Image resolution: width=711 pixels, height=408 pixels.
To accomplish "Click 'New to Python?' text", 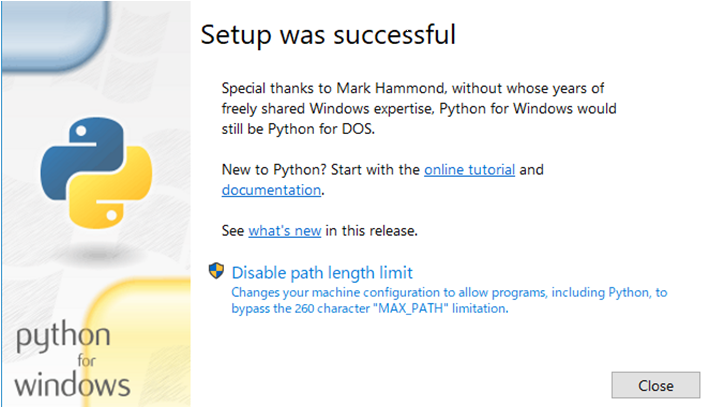I will [274, 170].
